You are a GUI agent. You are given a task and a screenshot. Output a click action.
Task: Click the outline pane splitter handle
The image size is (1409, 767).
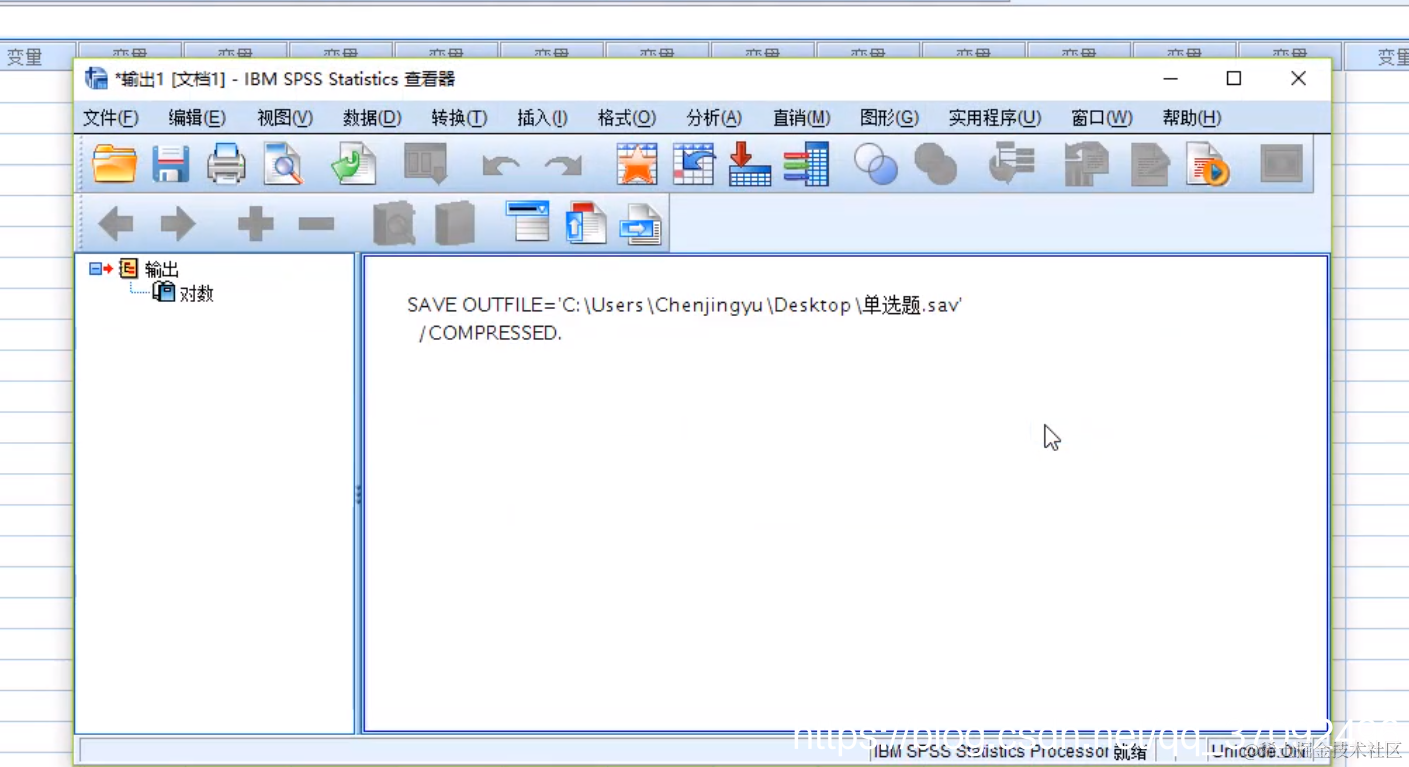point(358,494)
